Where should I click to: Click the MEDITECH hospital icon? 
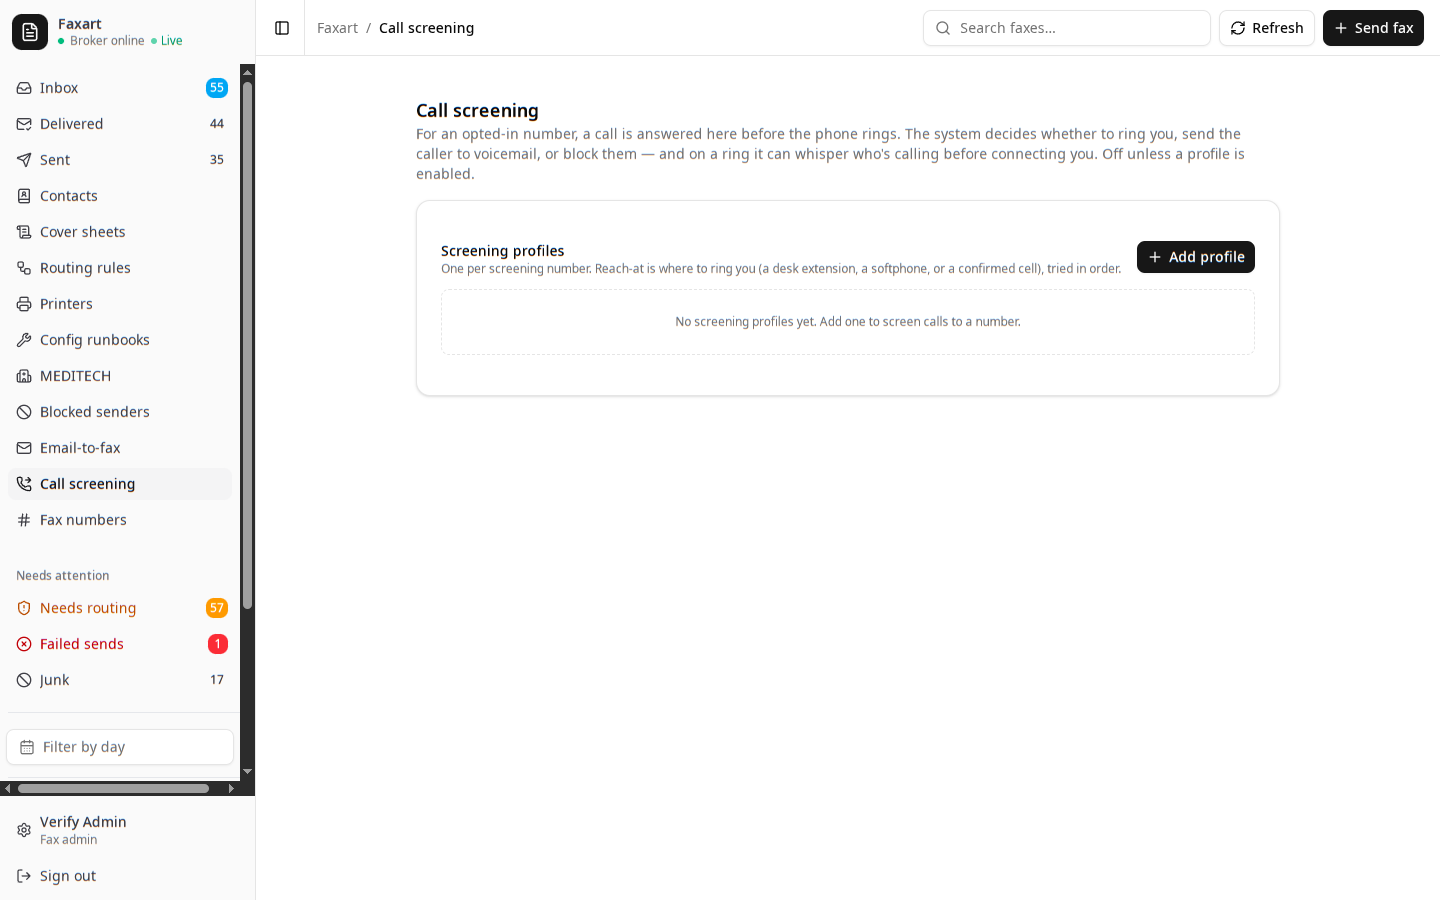coord(24,376)
